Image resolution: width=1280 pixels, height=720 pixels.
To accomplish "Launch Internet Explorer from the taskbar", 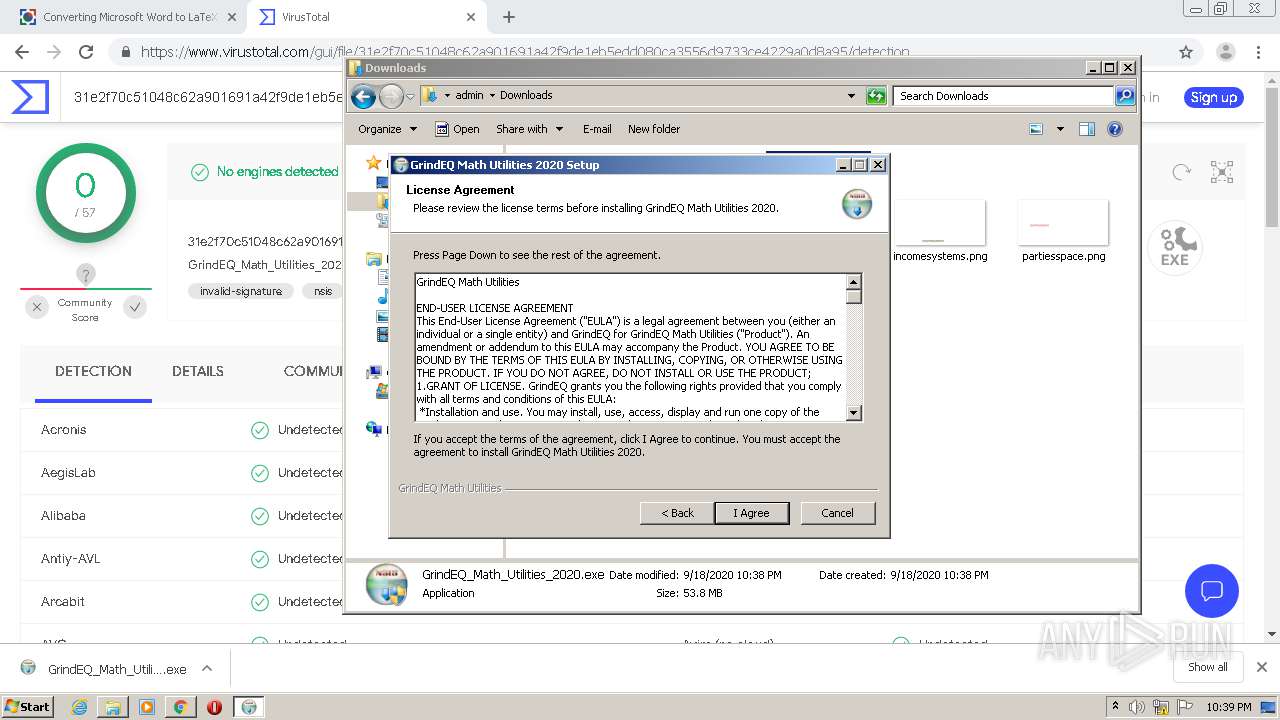I will 80,707.
